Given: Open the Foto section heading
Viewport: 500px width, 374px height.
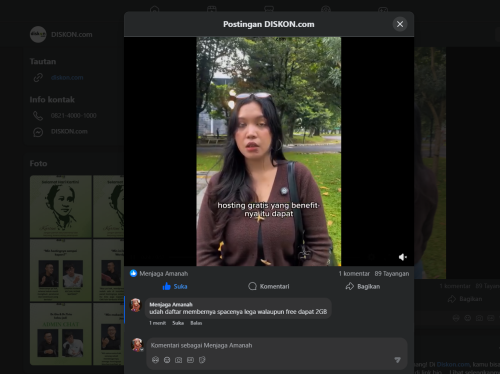Looking at the screenshot, I should click(38, 164).
